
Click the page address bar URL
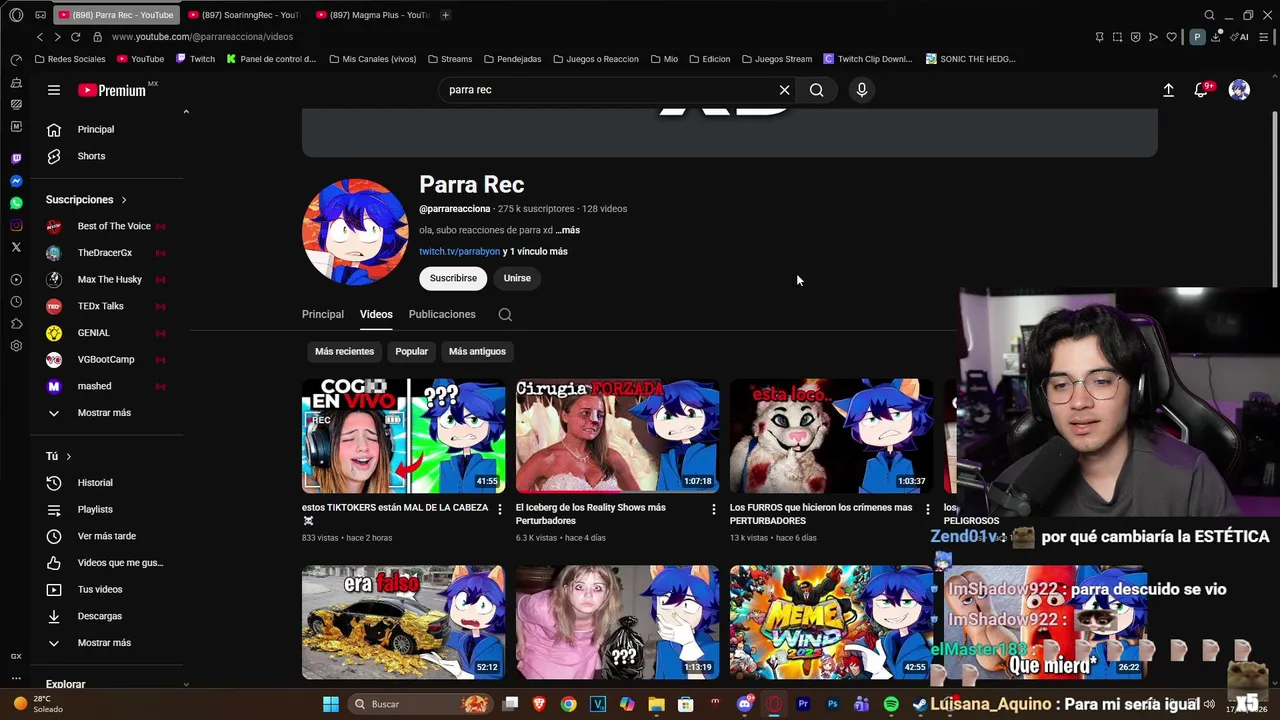(x=203, y=37)
